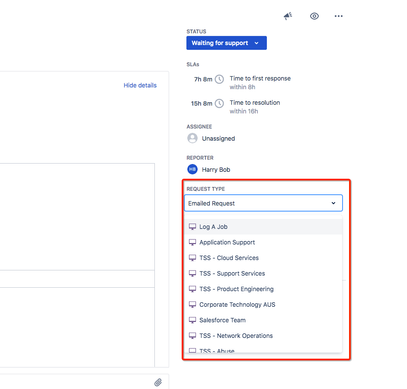This screenshot has width=407, height=389.
Task: Open the Emailed Request type dropdown
Action: pos(263,203)
